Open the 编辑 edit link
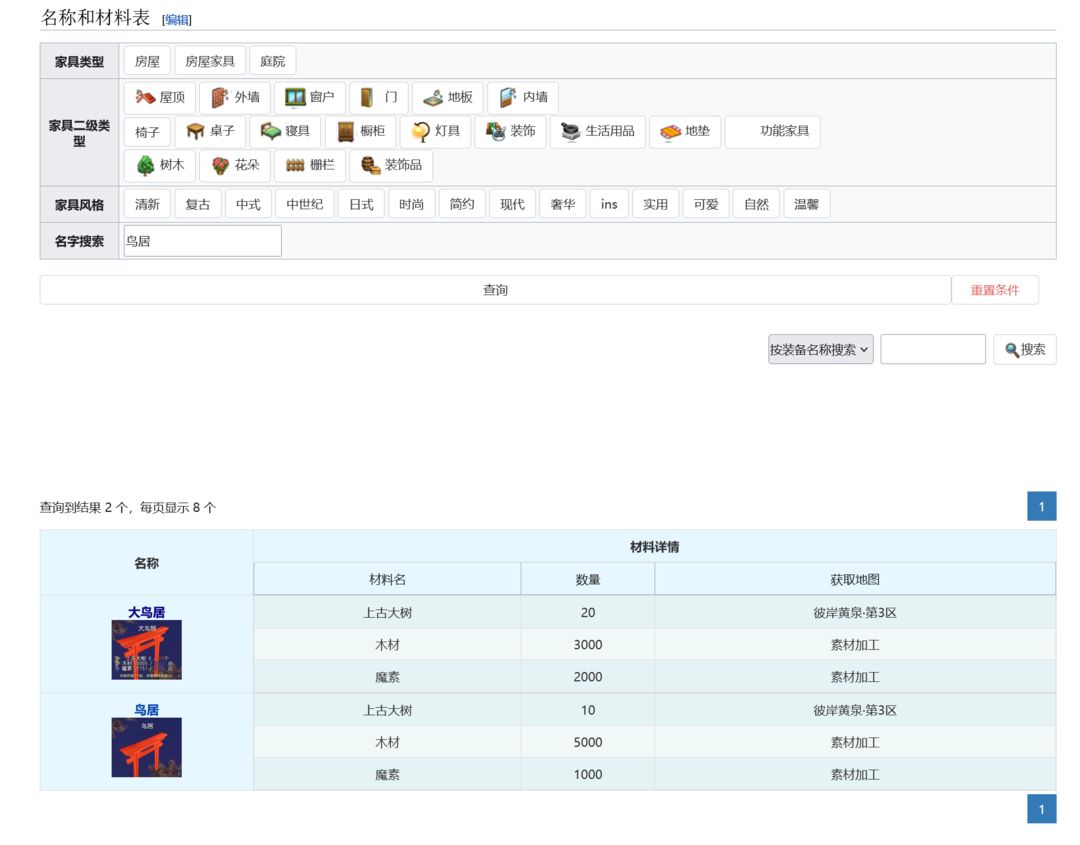The width and height of the screenshot is (1080, 845). tap(176, 20)
